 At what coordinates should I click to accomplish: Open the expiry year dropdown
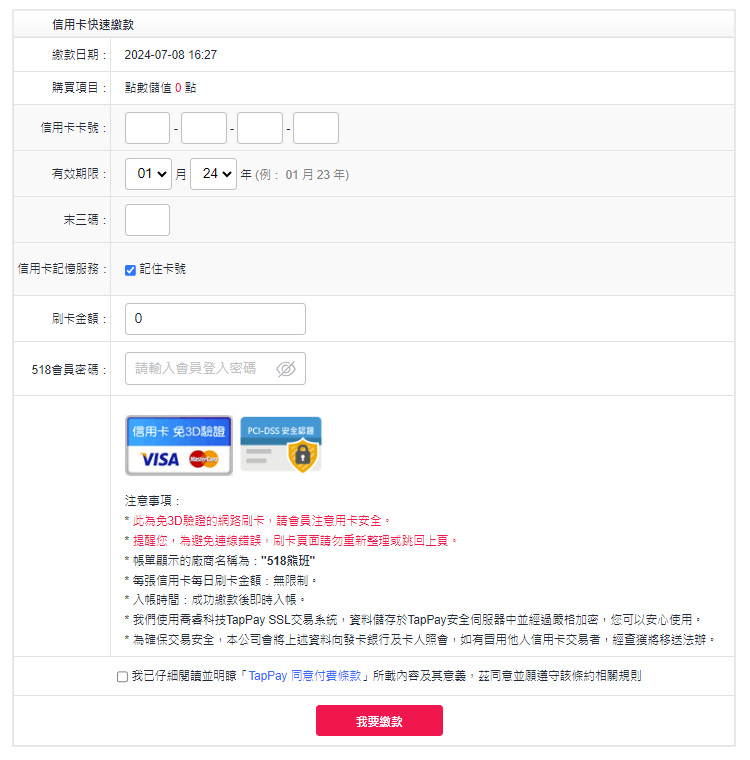pos(213,174)
